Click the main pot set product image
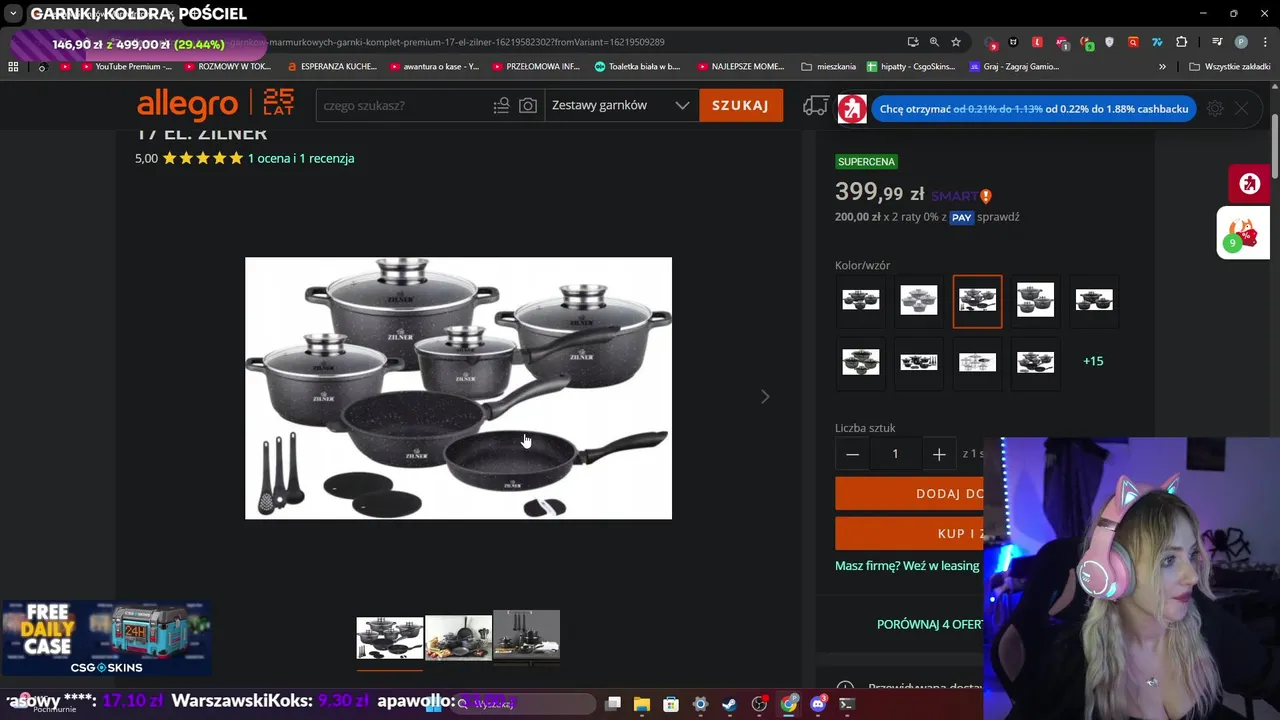This screenshot has height=720, width=1280. 459,388
